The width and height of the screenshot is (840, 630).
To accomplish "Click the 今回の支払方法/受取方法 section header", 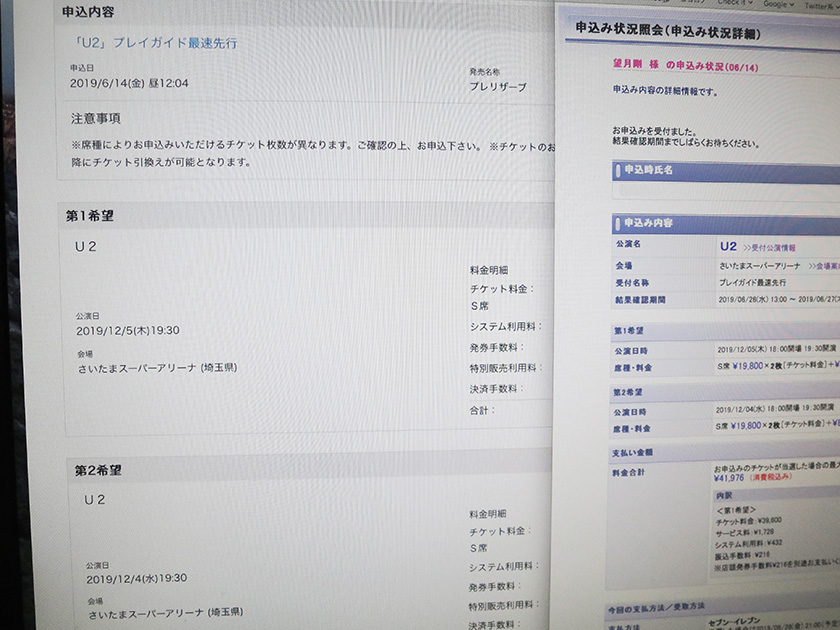I will (x=656, y=609).
